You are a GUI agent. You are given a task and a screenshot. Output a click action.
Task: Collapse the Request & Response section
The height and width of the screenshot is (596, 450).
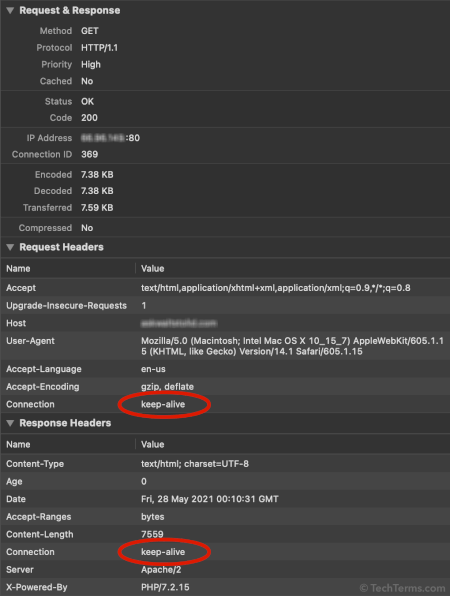(x=10, y=11)
